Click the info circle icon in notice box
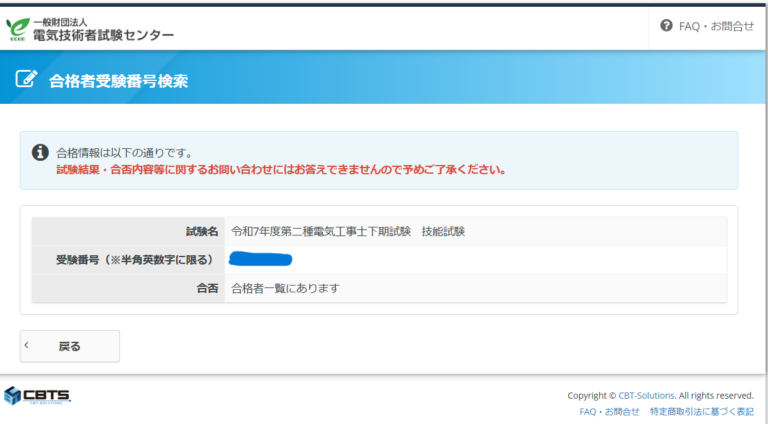The image size is (768, 424). click(x=40, y=152)
